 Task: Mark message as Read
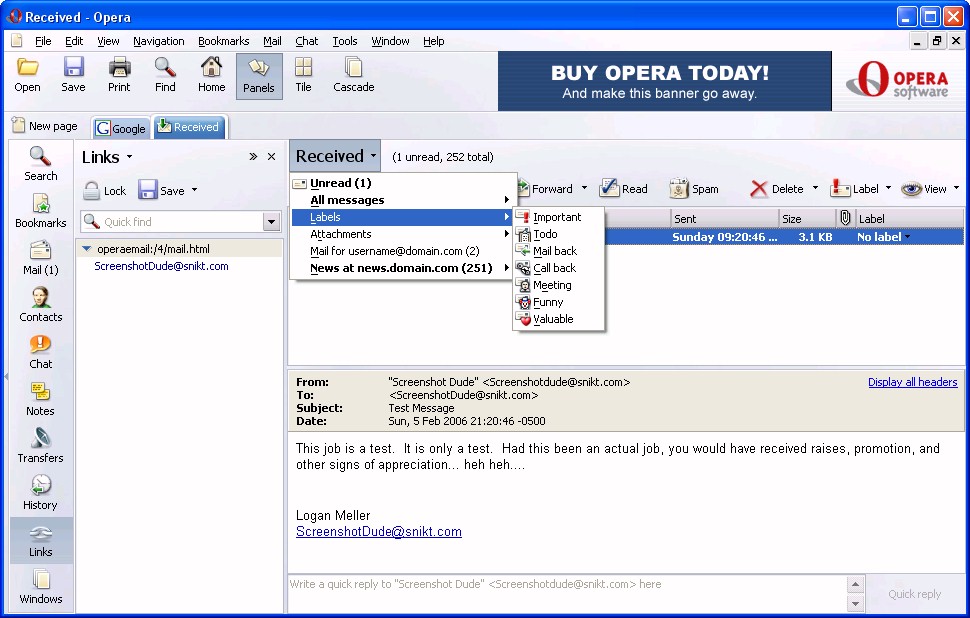pos(624,189)
